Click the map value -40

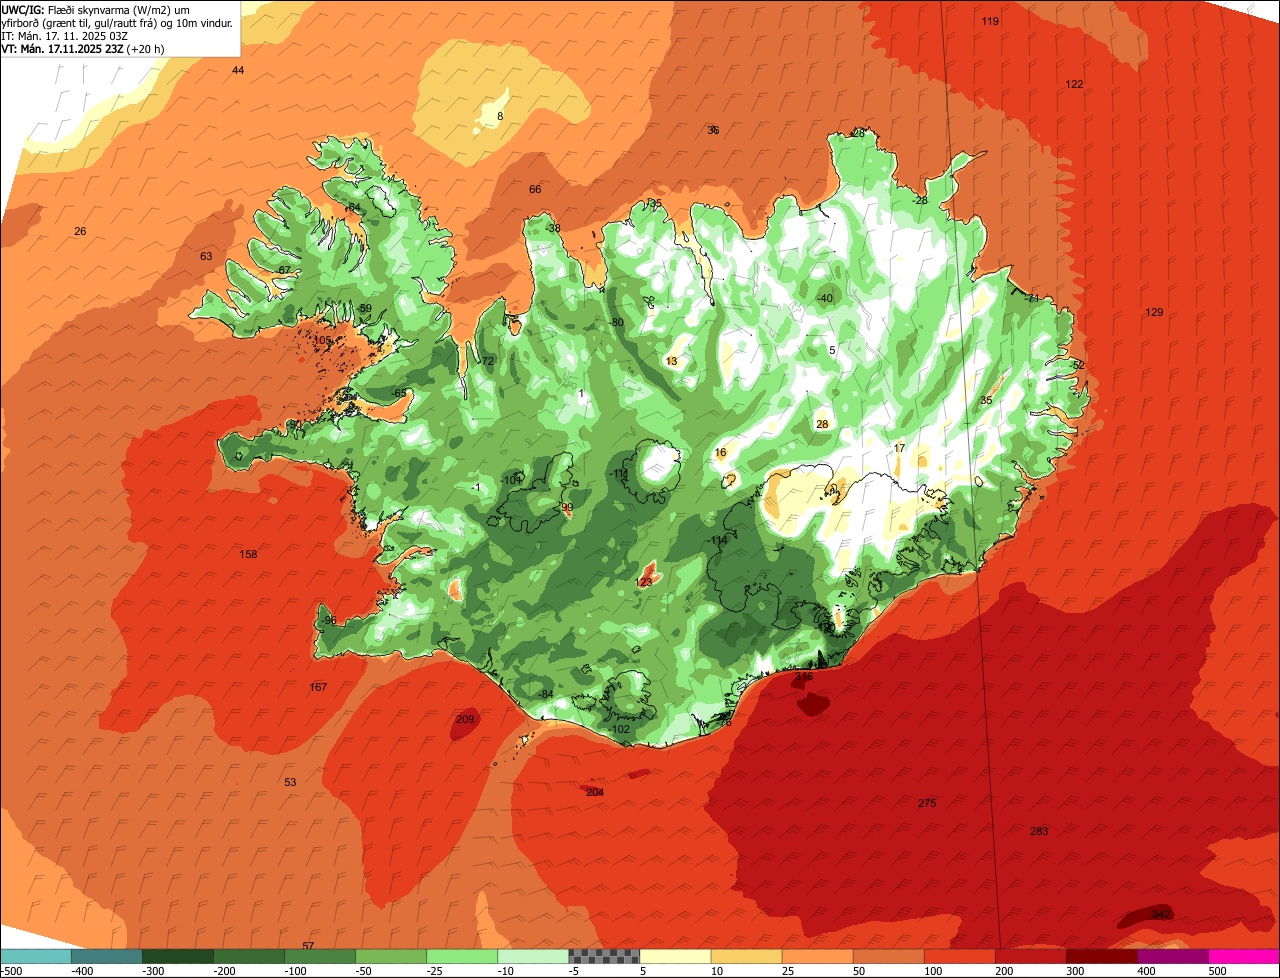point(824,298)
